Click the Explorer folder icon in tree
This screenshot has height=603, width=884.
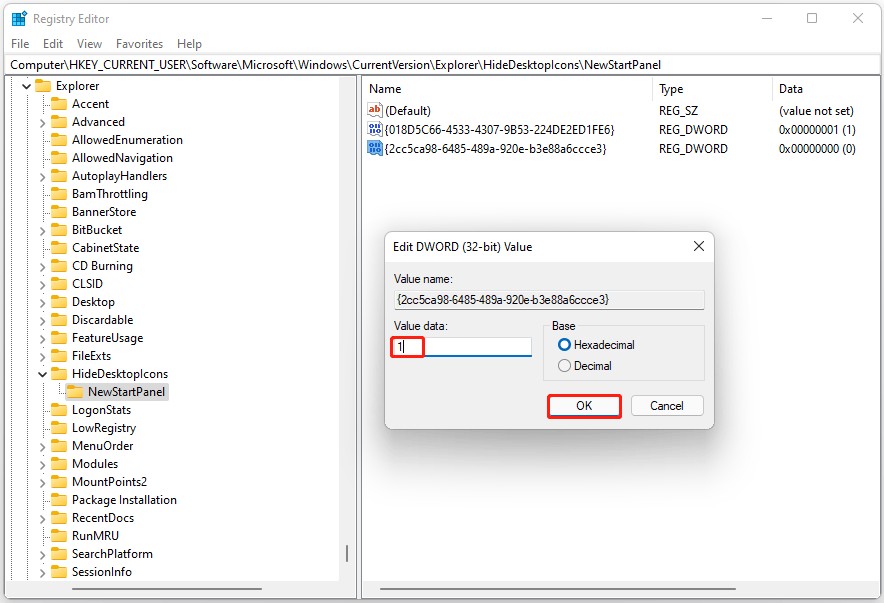pyautogui.click(x=43, y=86)
